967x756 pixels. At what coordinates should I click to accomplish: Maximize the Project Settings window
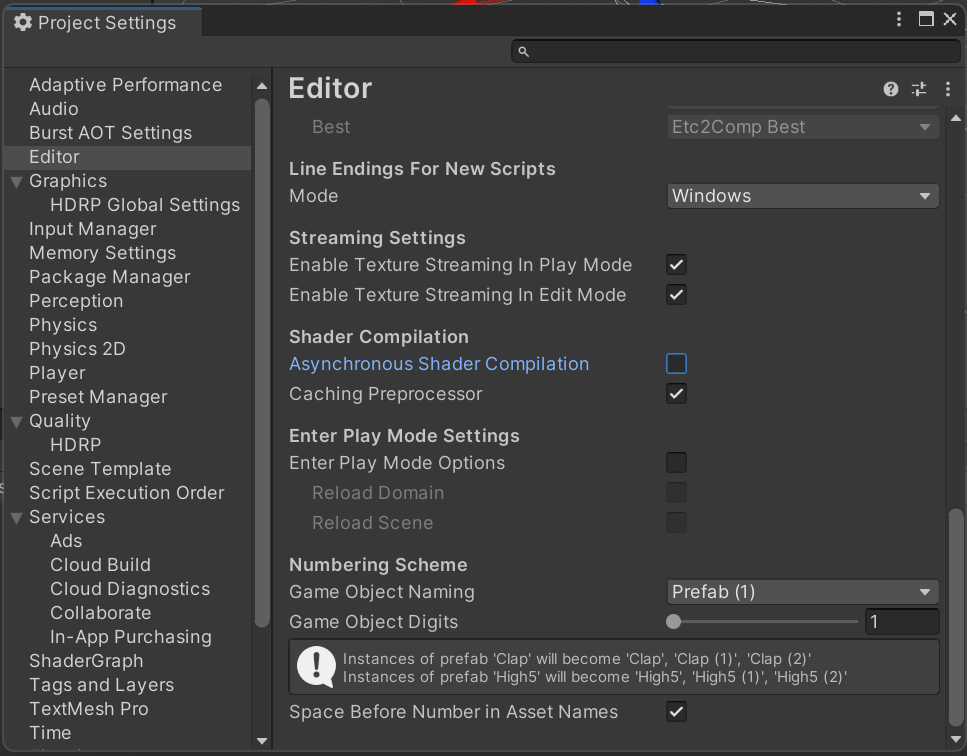[x=926, y=19]
